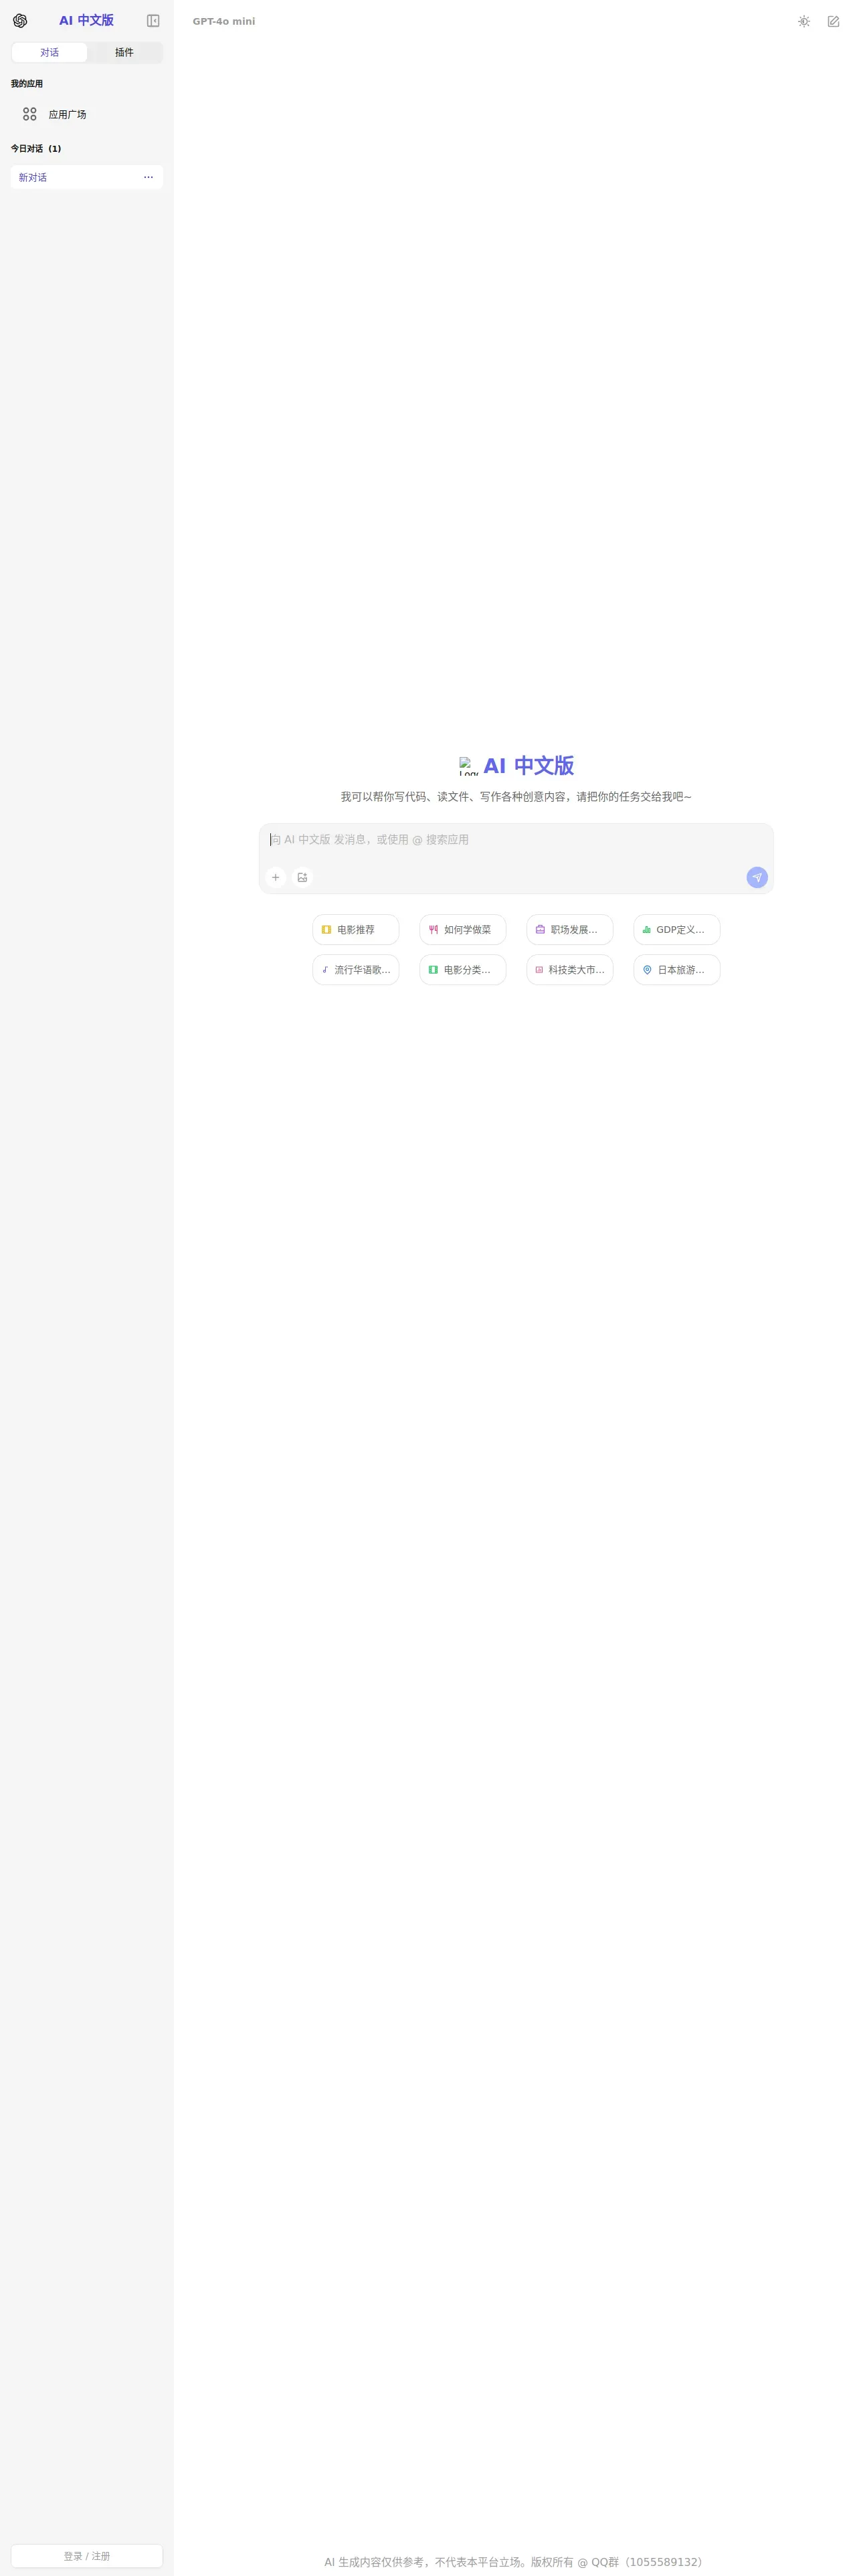The height and width of the screenshot is (2576, 859).
Task: Click the 登录 / 注册 button
Action: click(x=87, y=2555)
